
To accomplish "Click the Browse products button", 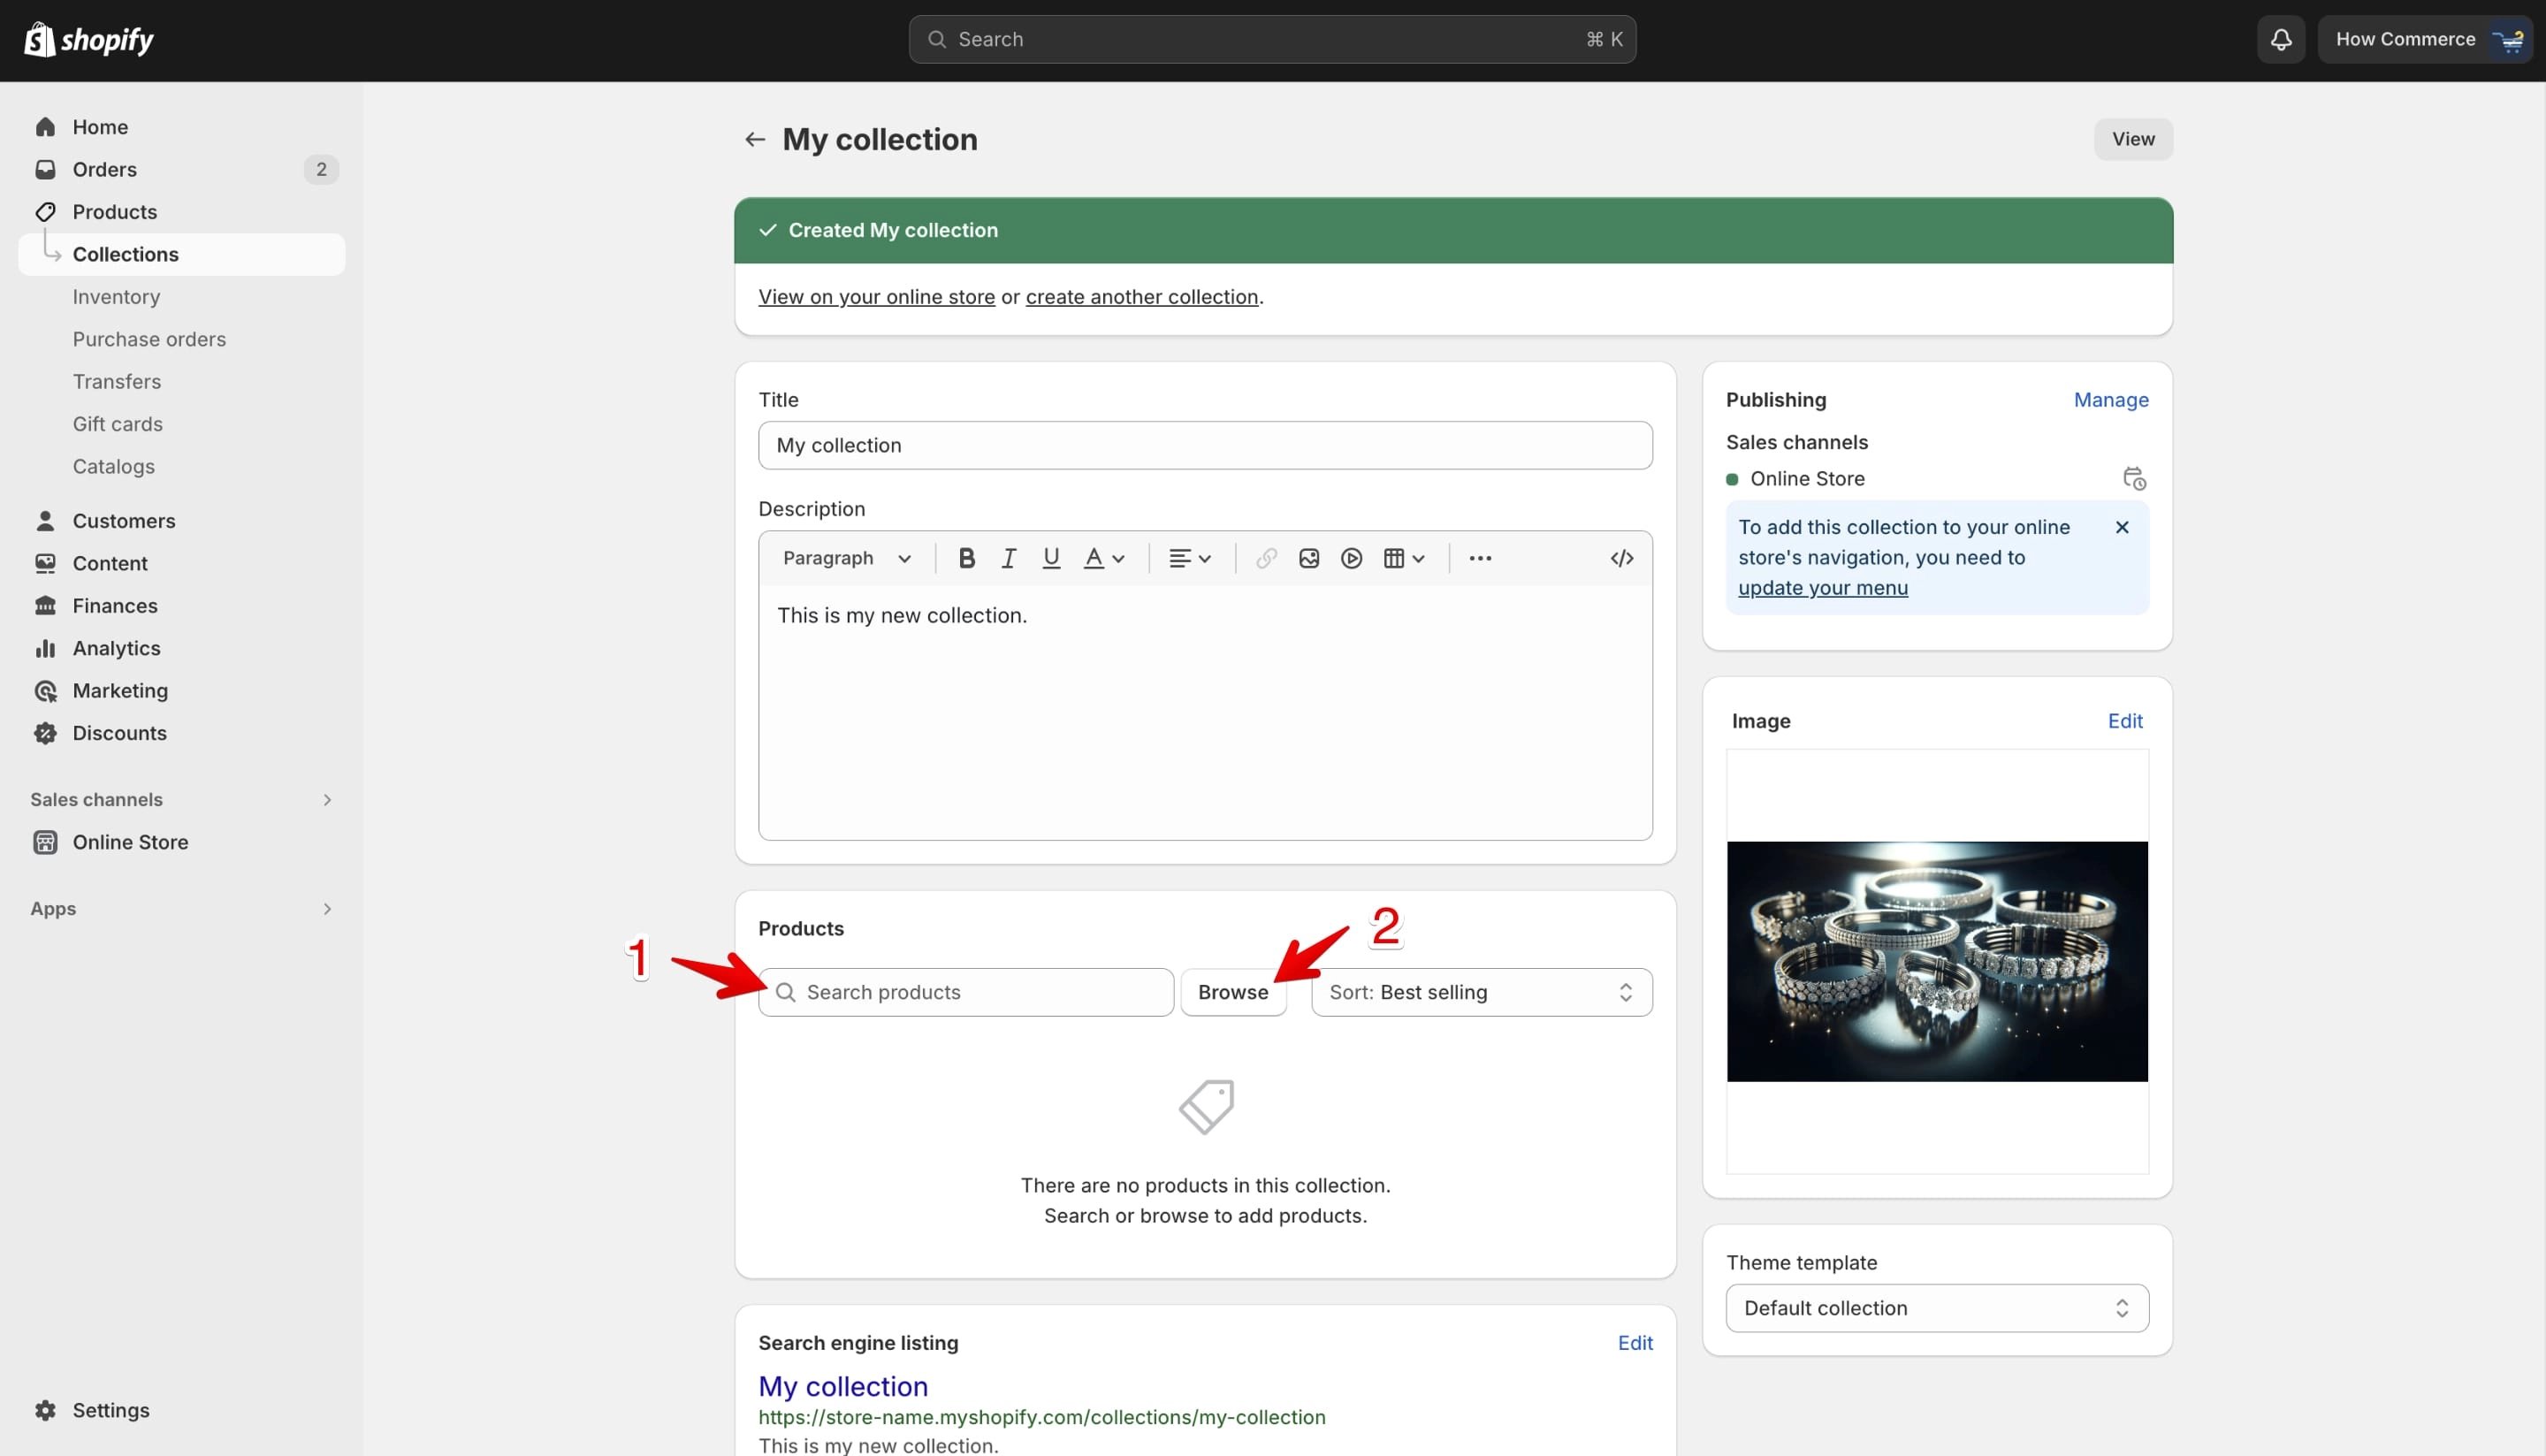I will [x=1232, y=992].
